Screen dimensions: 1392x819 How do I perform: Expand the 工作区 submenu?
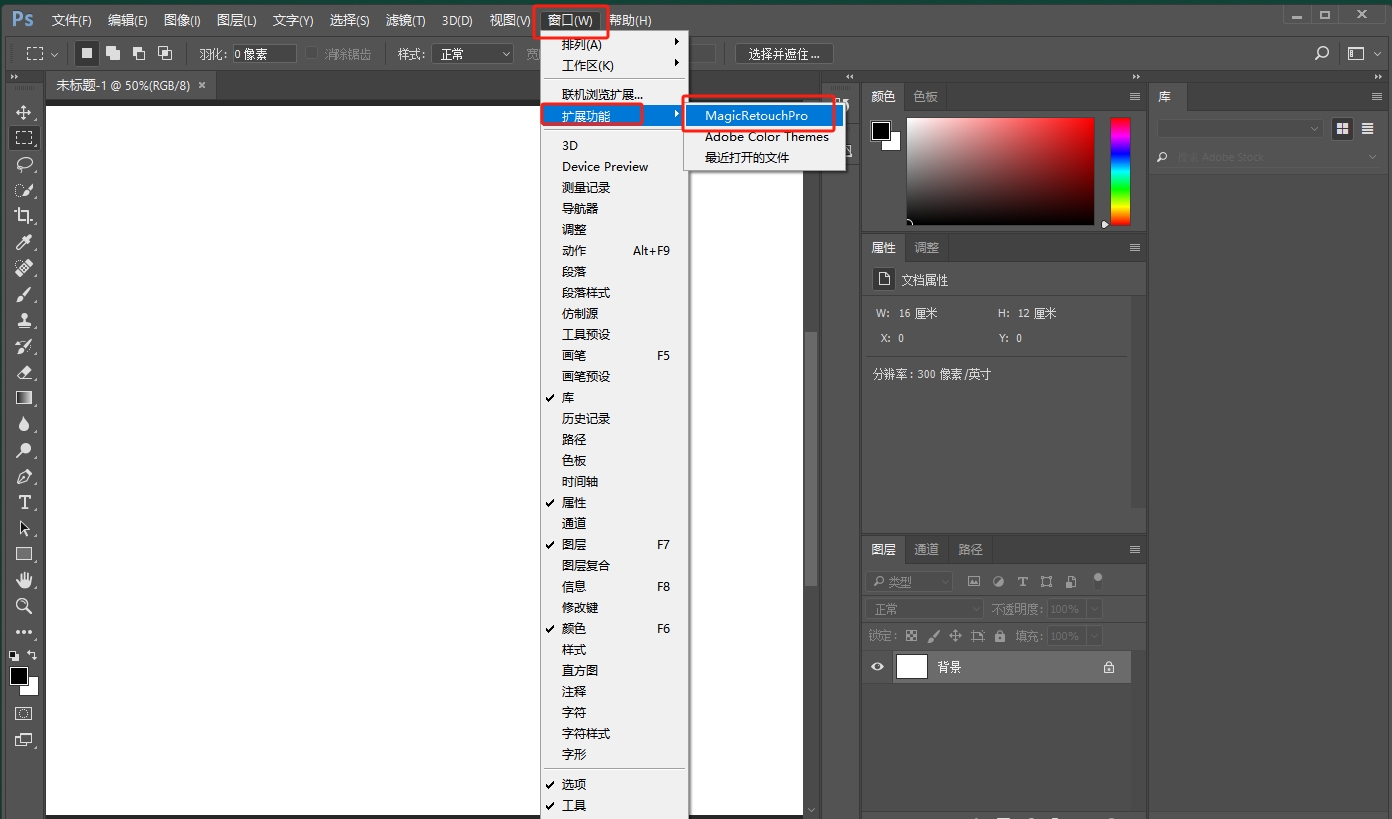click(x=614, y=65)
